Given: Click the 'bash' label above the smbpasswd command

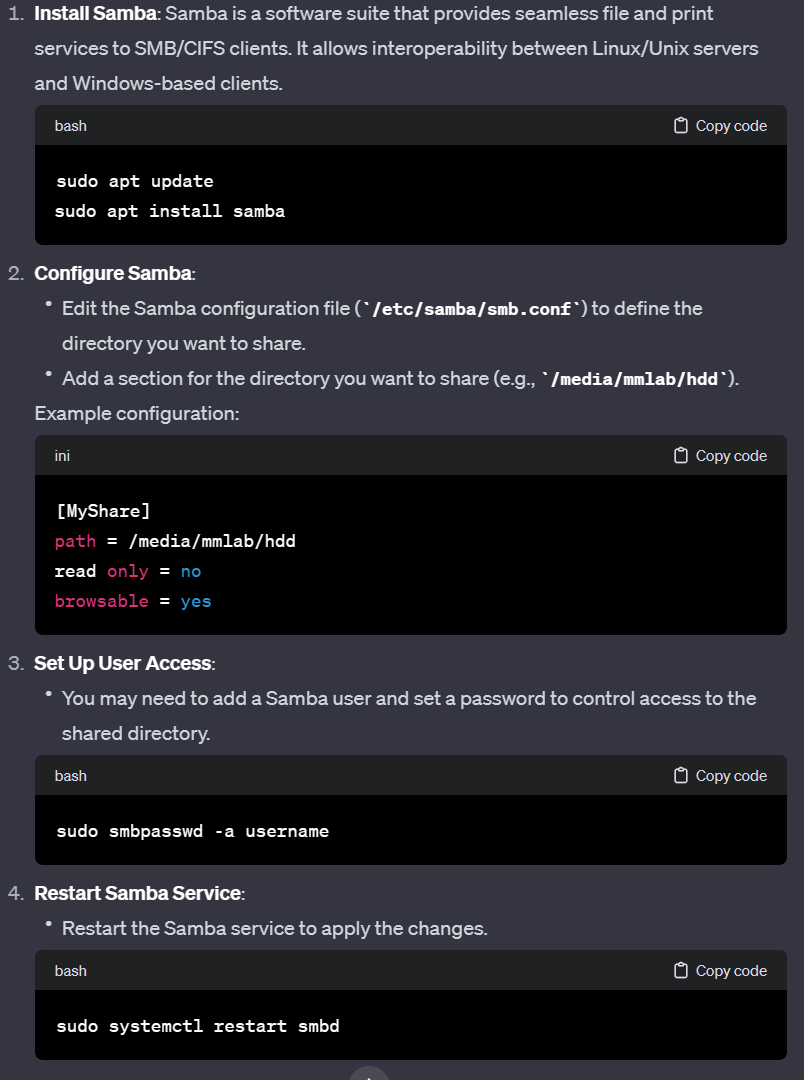Looking at the screenshot, I should pos(70,776).
